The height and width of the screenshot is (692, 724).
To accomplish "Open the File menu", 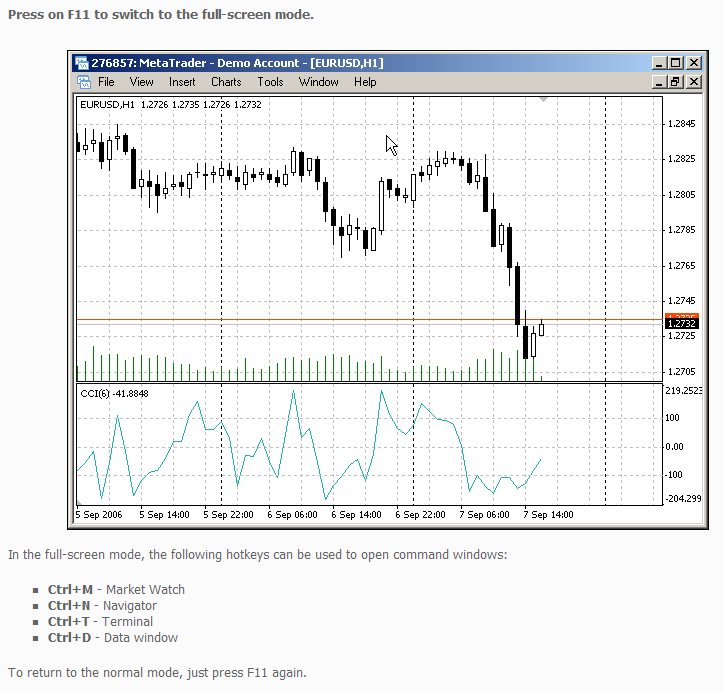I will click(x=106, y=82).
